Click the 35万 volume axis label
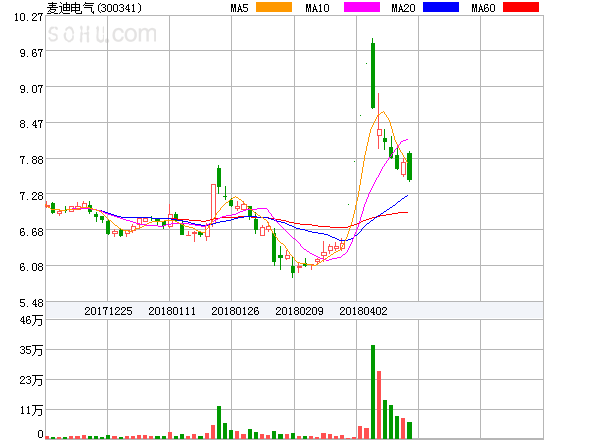This screenshot has width=600, height=440. pos(31,350)
